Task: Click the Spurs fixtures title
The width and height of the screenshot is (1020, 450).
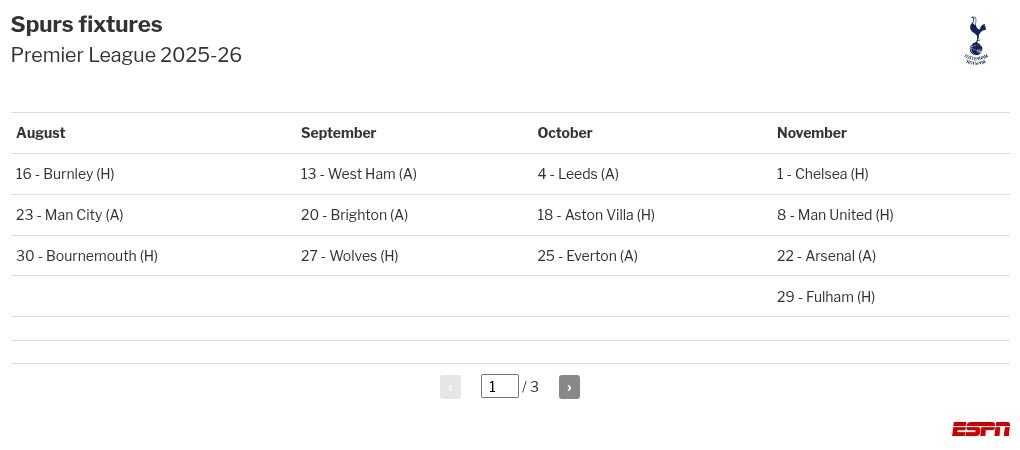Action: tap(87, 24)
